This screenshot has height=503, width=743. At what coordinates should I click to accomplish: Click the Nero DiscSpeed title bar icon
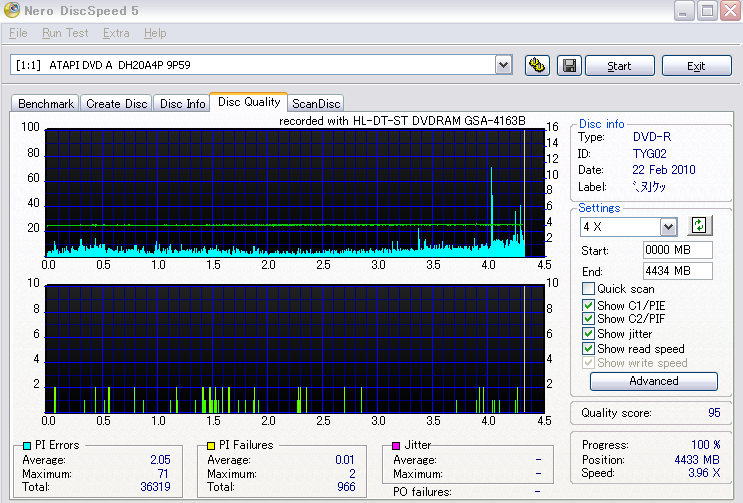coord(12,10)
